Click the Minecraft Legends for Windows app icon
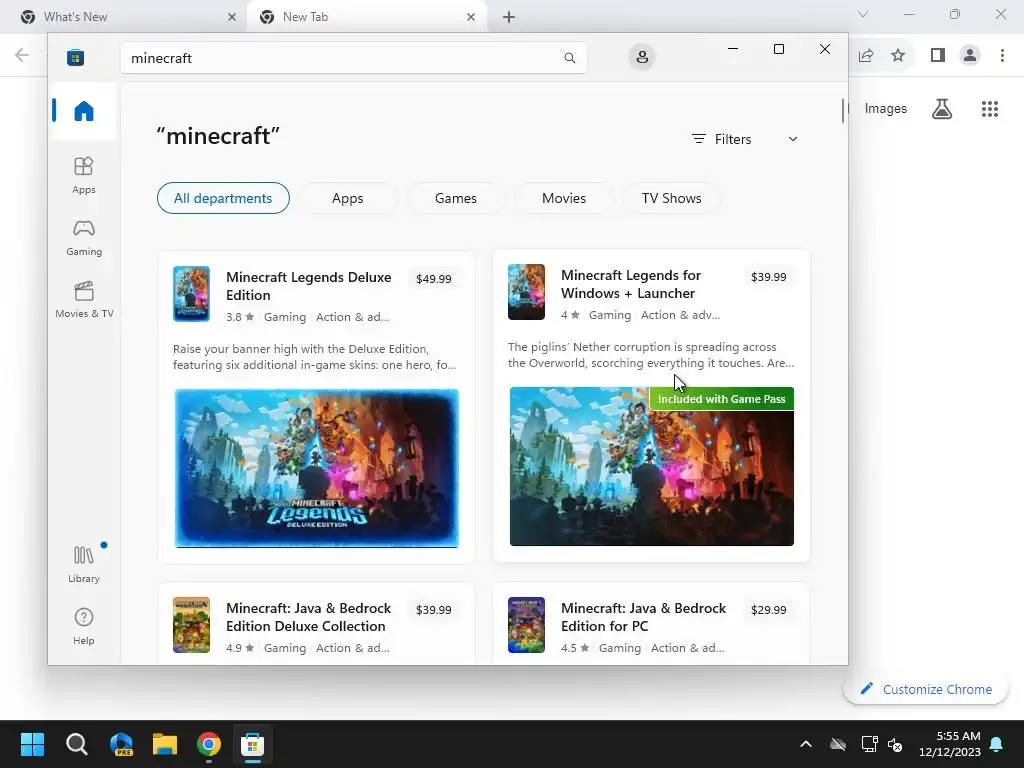 tap(526, 292)
